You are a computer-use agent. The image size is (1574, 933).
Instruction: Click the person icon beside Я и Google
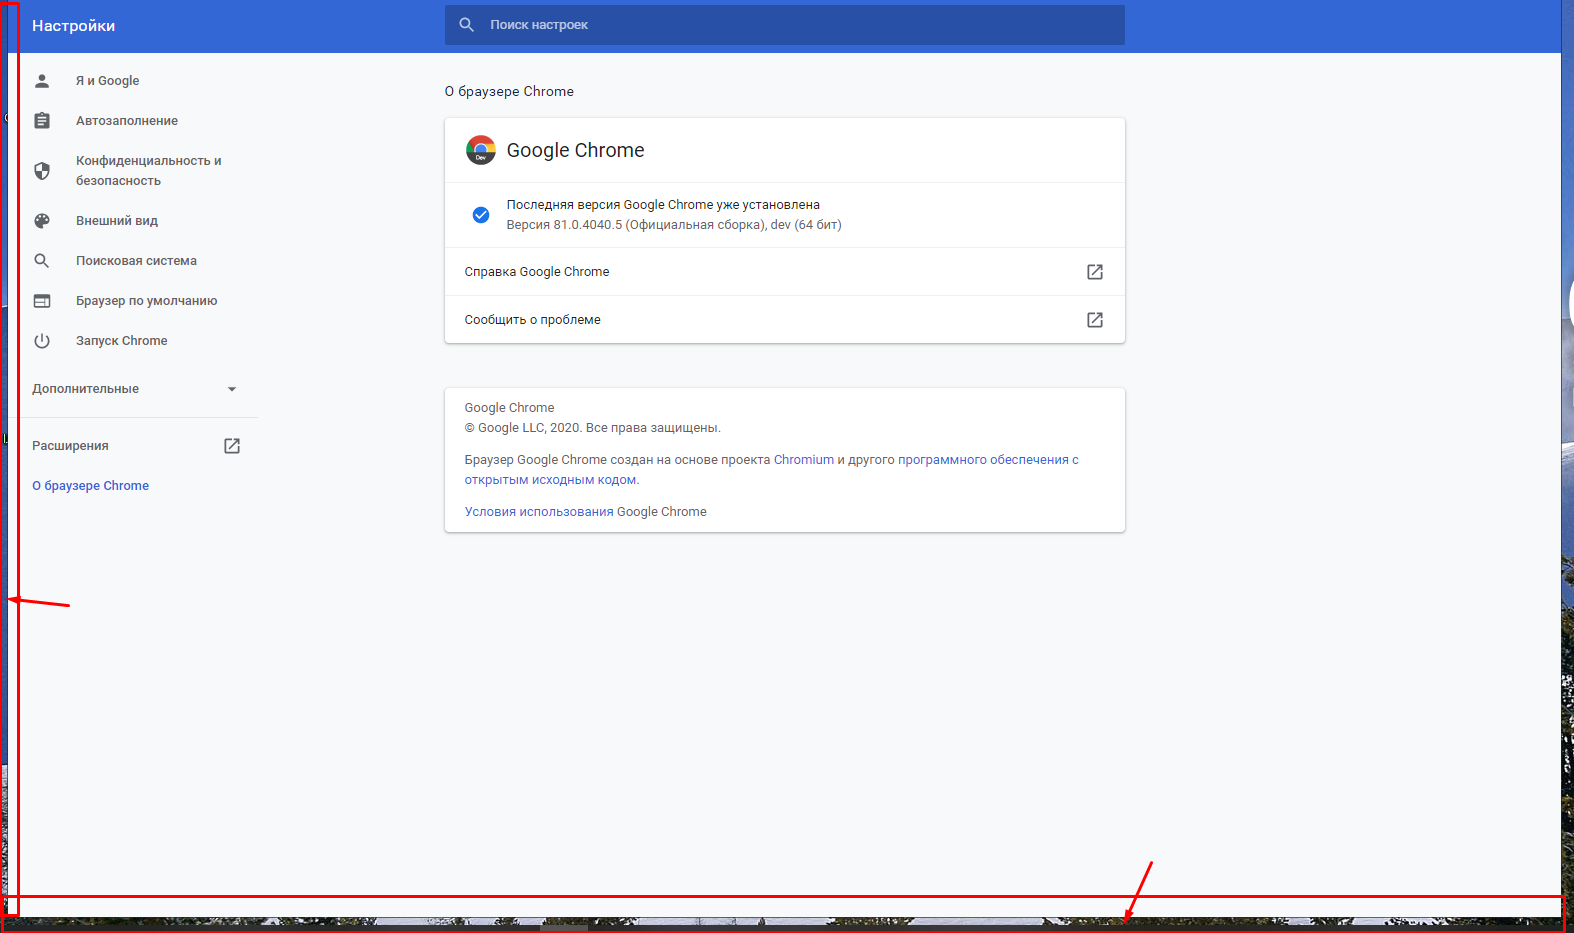click(x=42, y=81)
